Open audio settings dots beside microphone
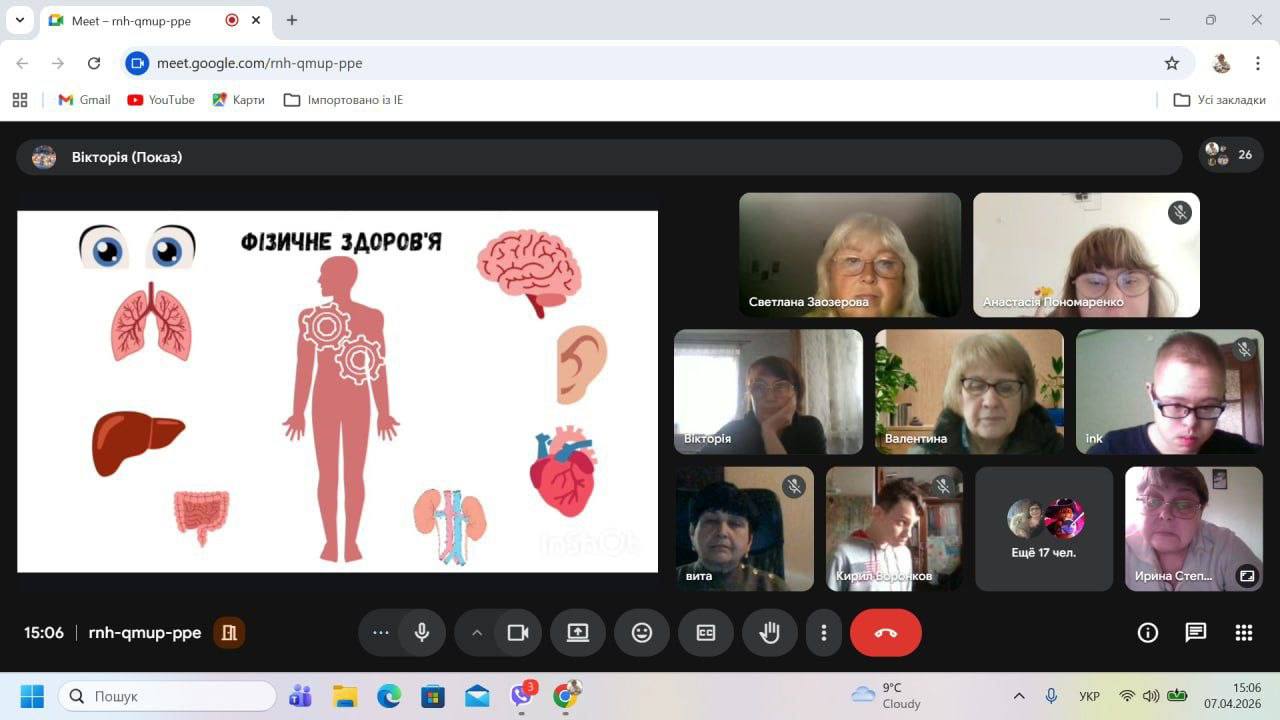 (381, 633)
